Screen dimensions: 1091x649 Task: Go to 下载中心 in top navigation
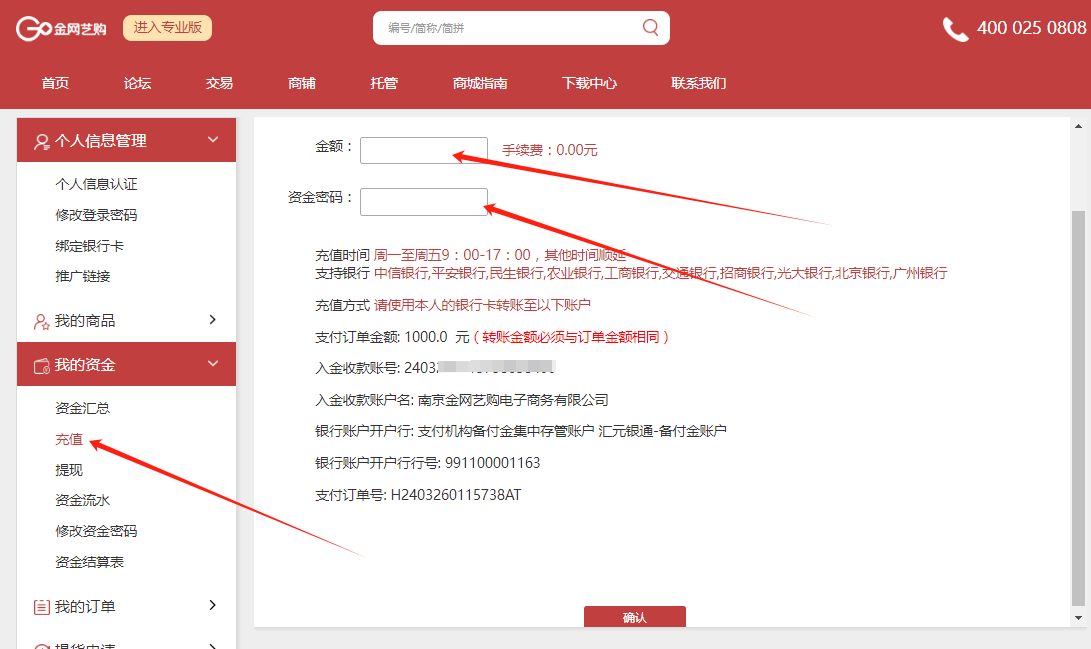tap(589, 83)
